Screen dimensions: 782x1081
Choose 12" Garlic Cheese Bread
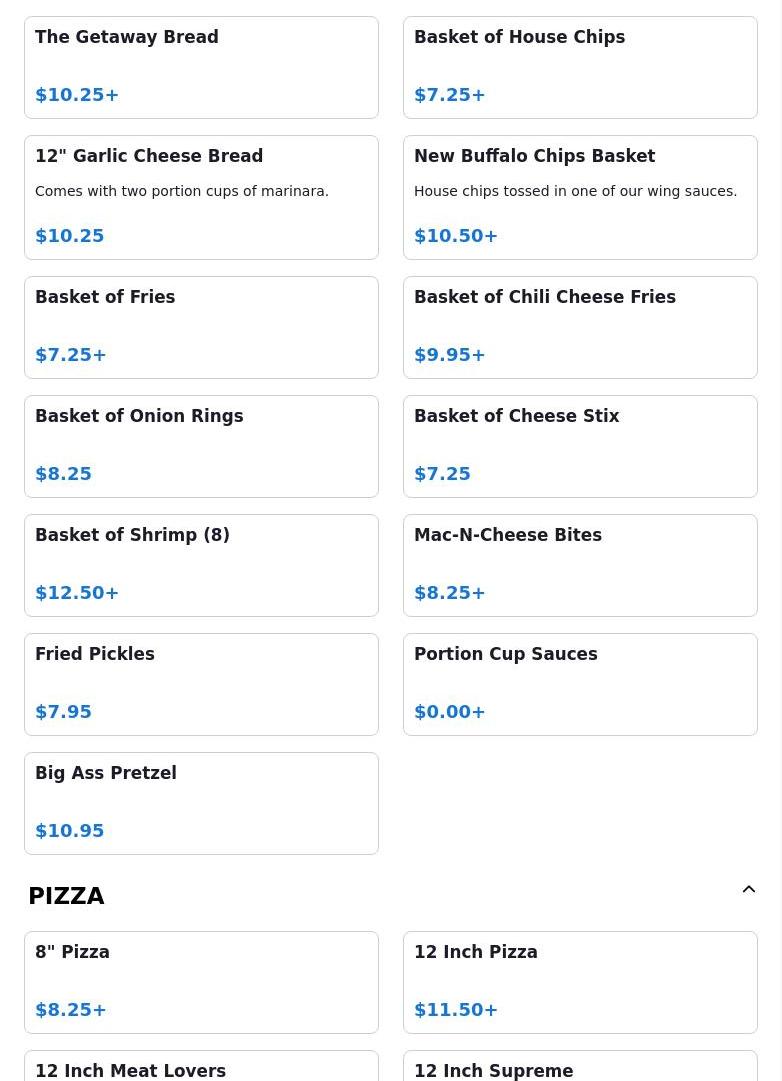pyautogui.click(x=201, y=197)
